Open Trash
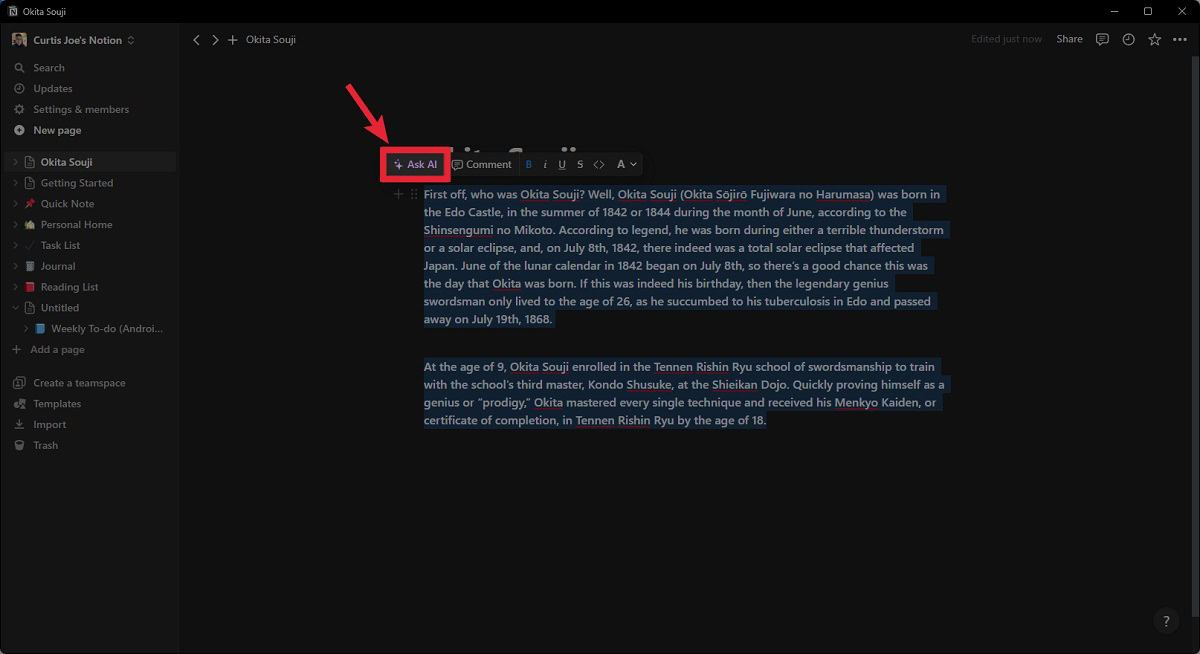 (45, 446)
